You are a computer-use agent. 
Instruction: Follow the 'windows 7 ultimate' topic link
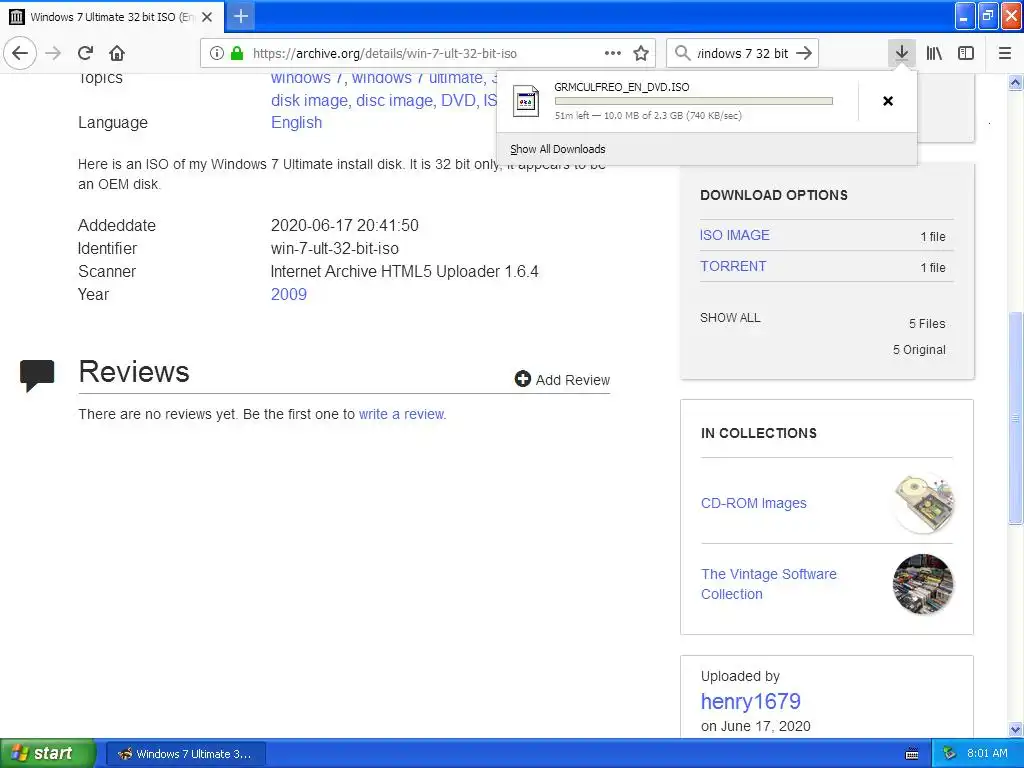click(418, 78)
